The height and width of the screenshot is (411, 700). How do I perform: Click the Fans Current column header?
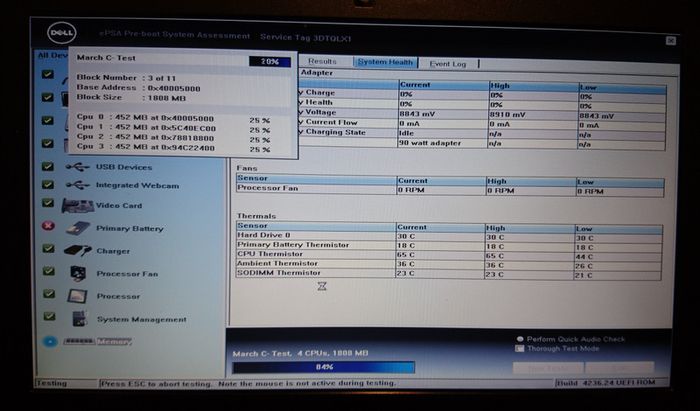[441, 181]
